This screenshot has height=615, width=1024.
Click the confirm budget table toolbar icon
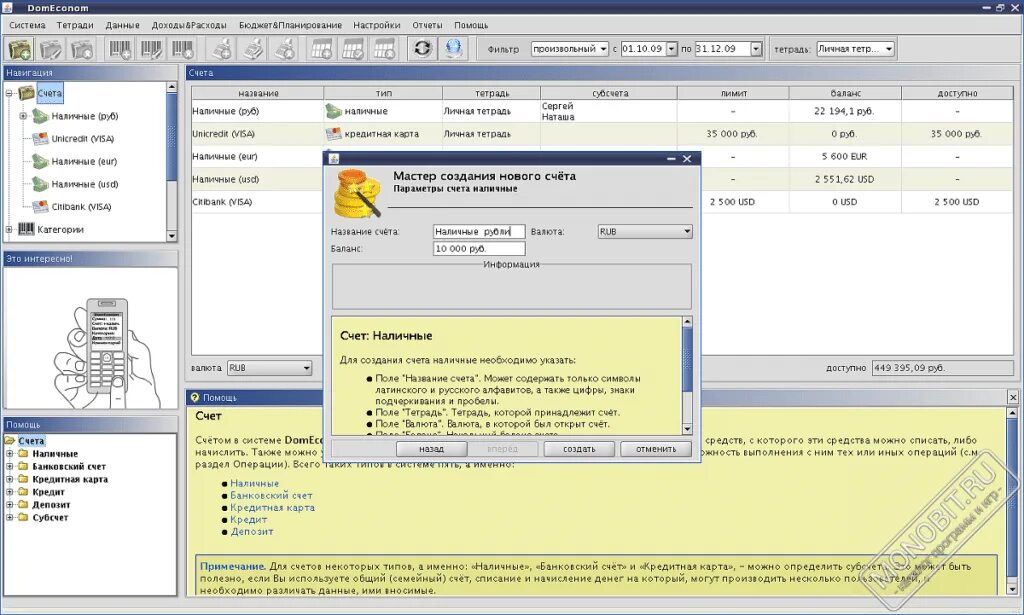[353, 49]
